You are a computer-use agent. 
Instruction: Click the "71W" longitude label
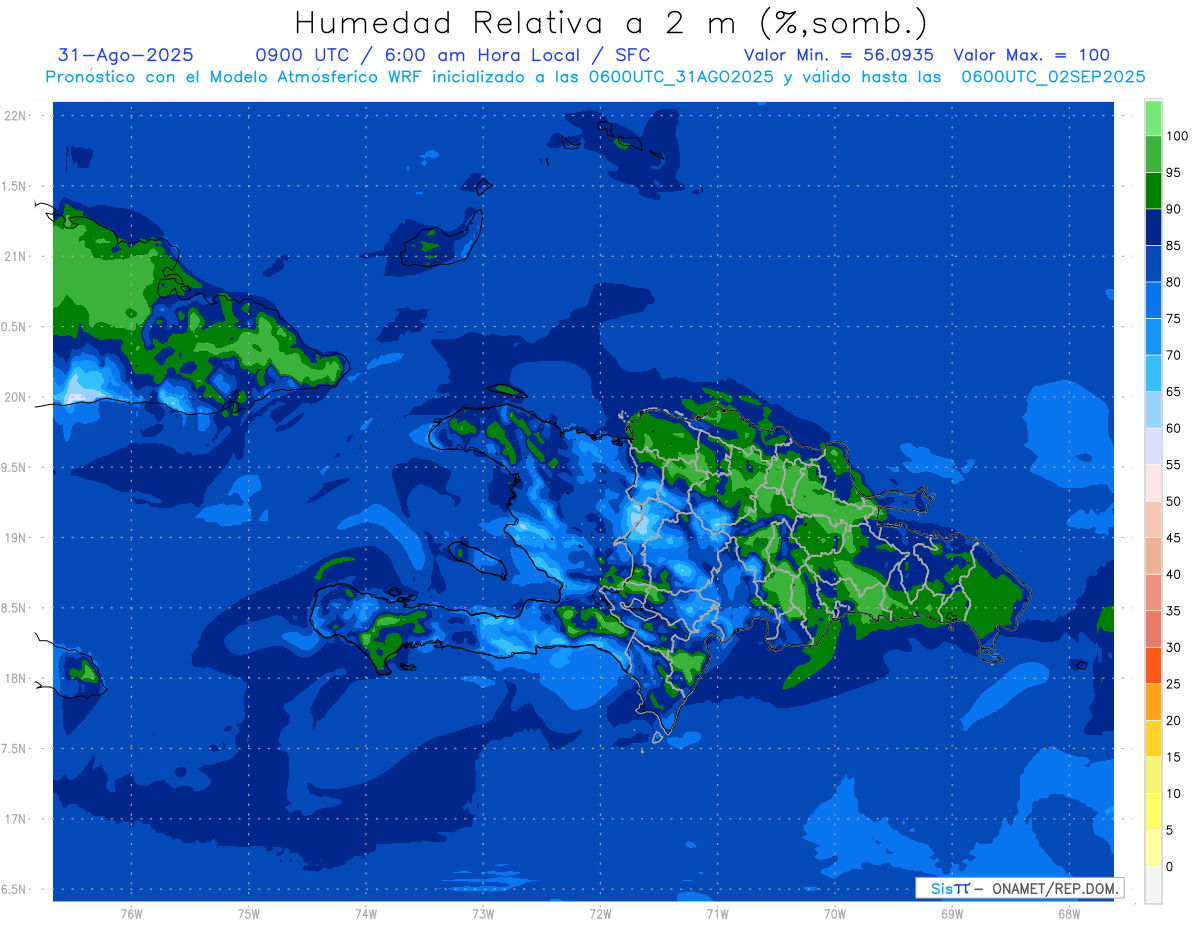click(x=717, y=914)
